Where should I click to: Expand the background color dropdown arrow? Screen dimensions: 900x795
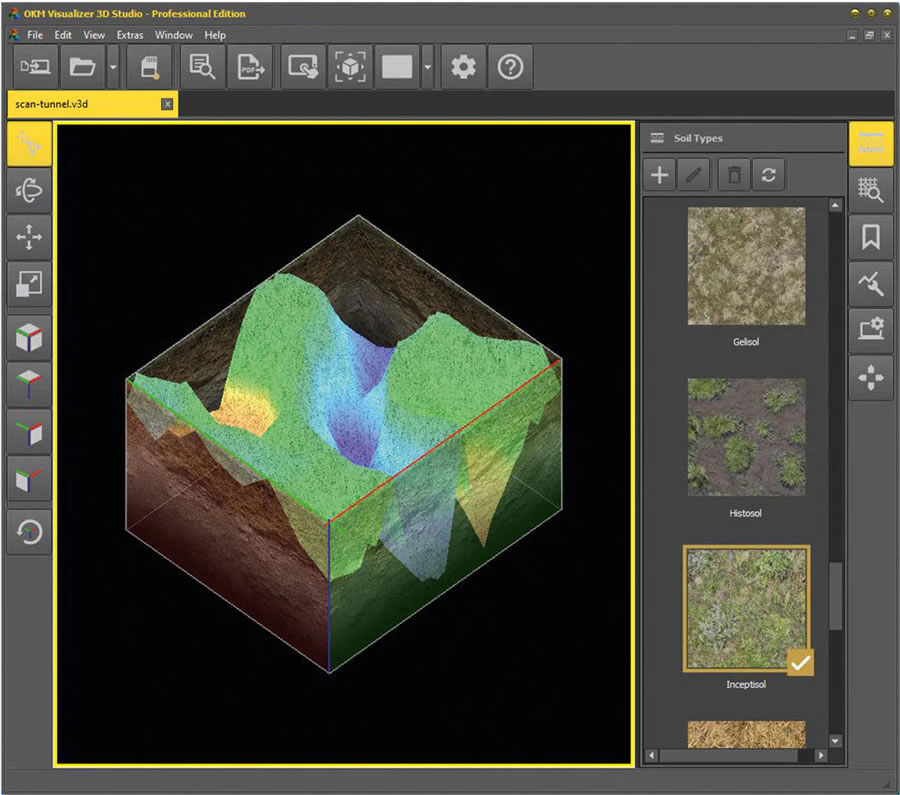pyautogui.click(x=427, y=67)
